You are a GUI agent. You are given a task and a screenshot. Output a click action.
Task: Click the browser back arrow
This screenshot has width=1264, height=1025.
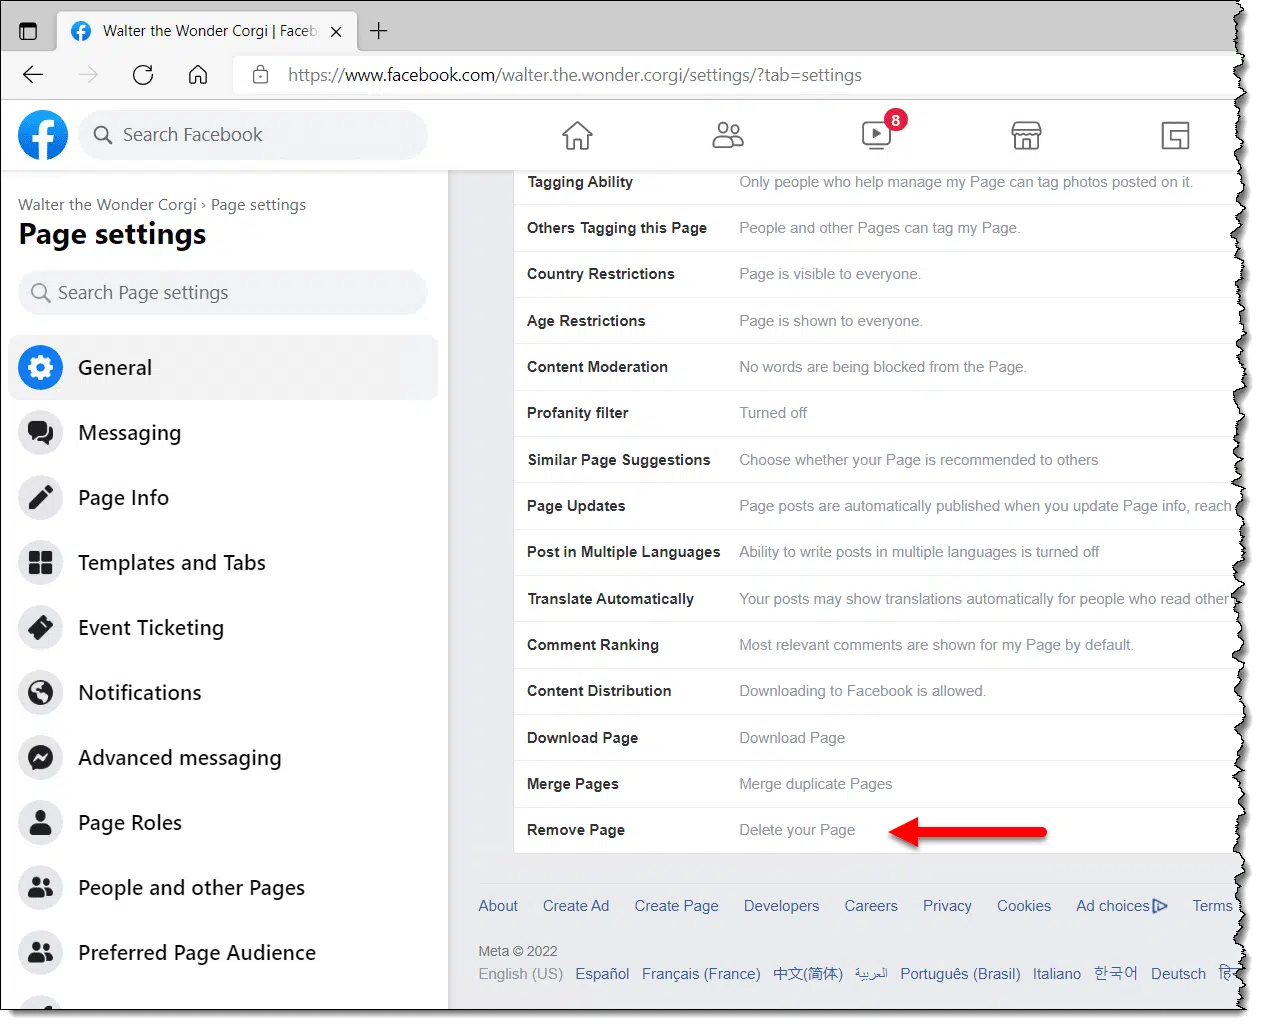(33, 75)
